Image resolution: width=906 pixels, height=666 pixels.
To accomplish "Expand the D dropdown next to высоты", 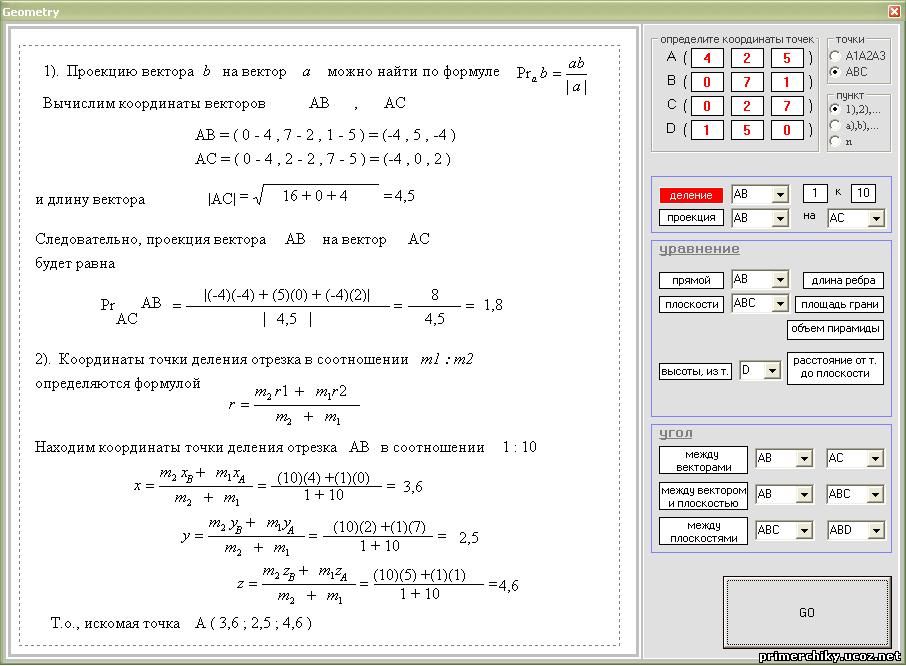I will (772, 371).
